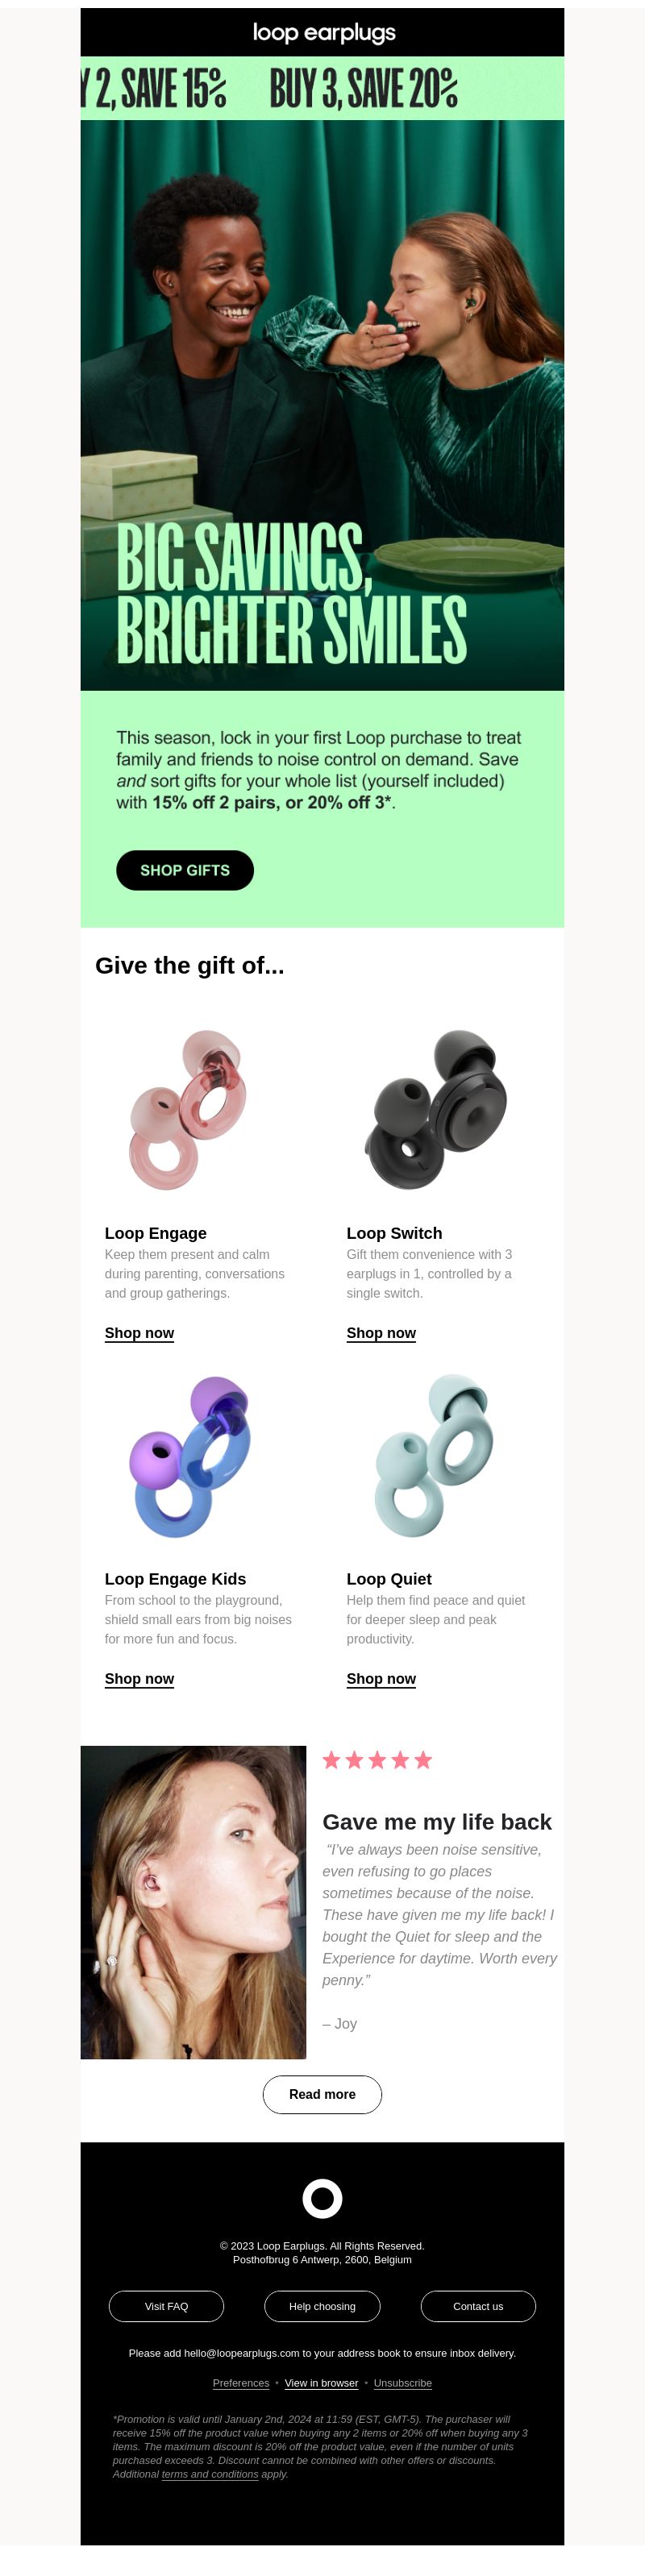This screenshot has height=2576, width=645.
Task: Open the pink Loop Engage earplugs image
Action: [188, 1109]
